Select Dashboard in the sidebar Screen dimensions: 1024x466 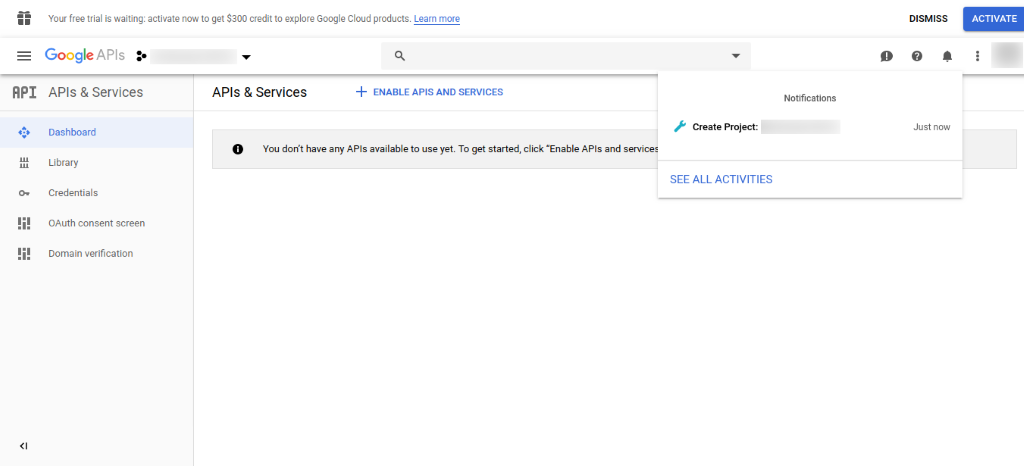pos(72,132)
